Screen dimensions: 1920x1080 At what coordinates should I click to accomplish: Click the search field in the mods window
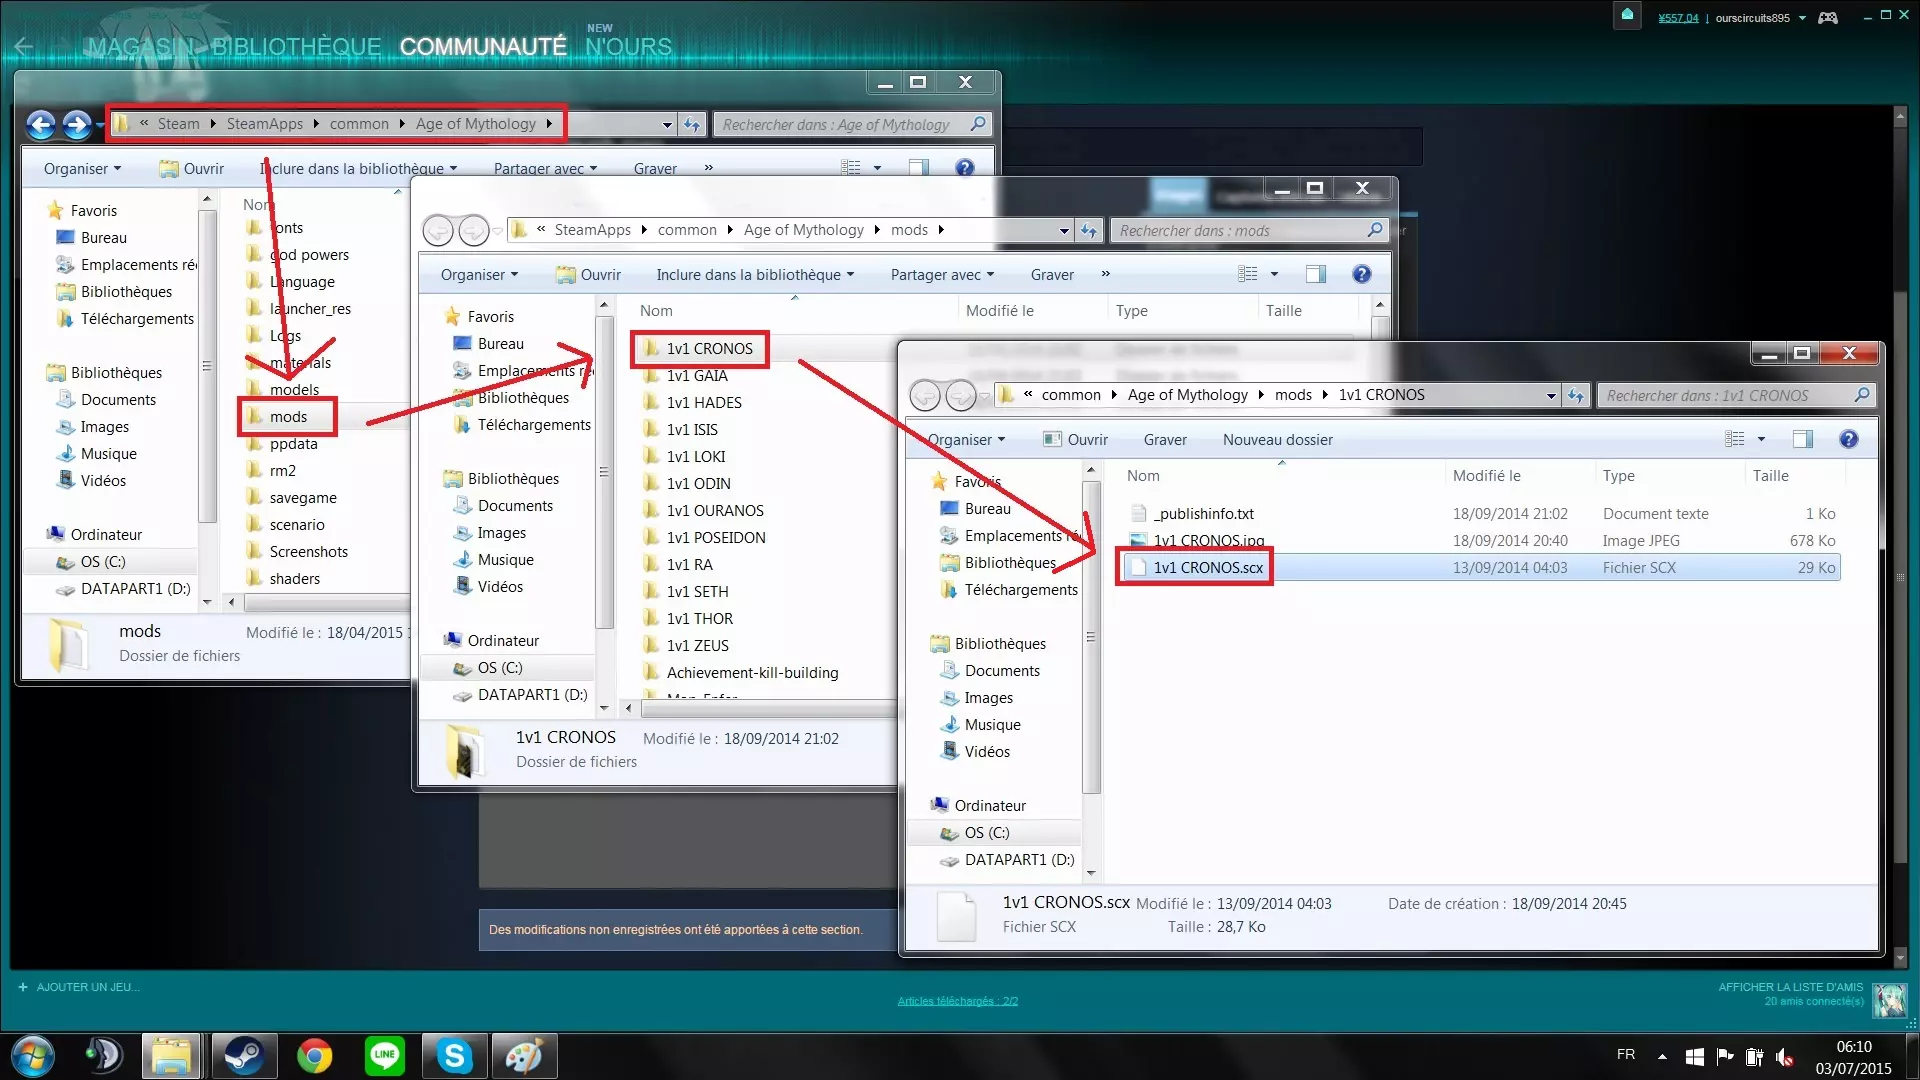click(x=1240, y=230)
